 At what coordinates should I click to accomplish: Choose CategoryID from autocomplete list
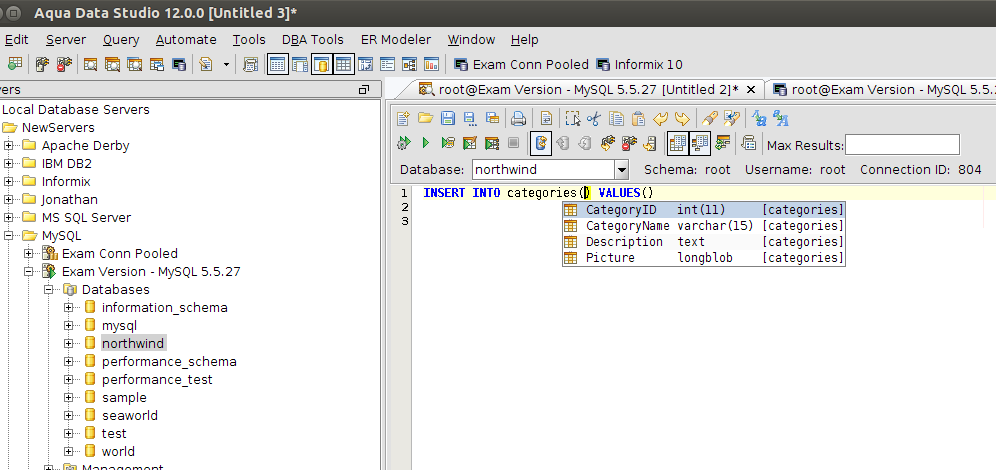(x=704, y=210)
